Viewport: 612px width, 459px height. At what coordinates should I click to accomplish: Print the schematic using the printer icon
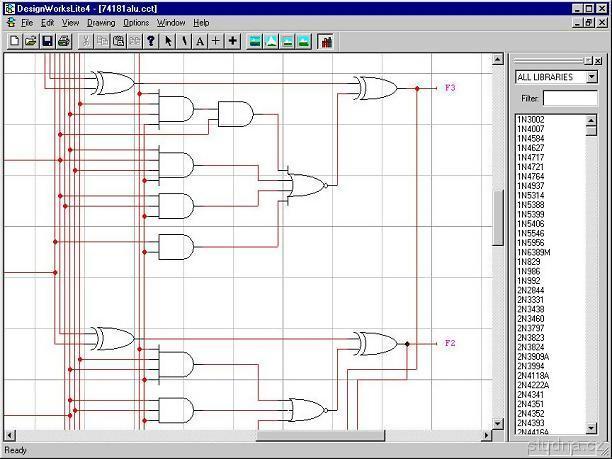(x=63, y=41)
